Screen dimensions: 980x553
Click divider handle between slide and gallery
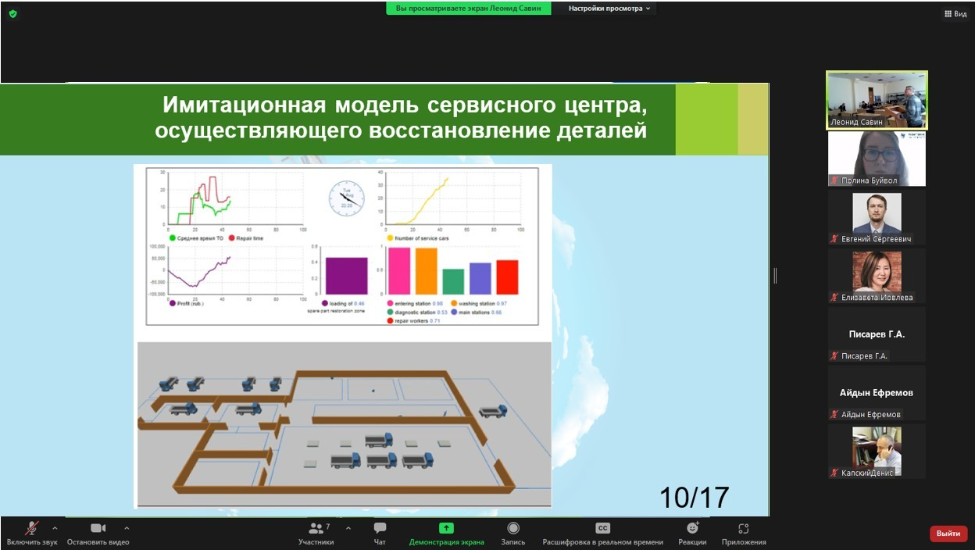(x=775, y=276)
